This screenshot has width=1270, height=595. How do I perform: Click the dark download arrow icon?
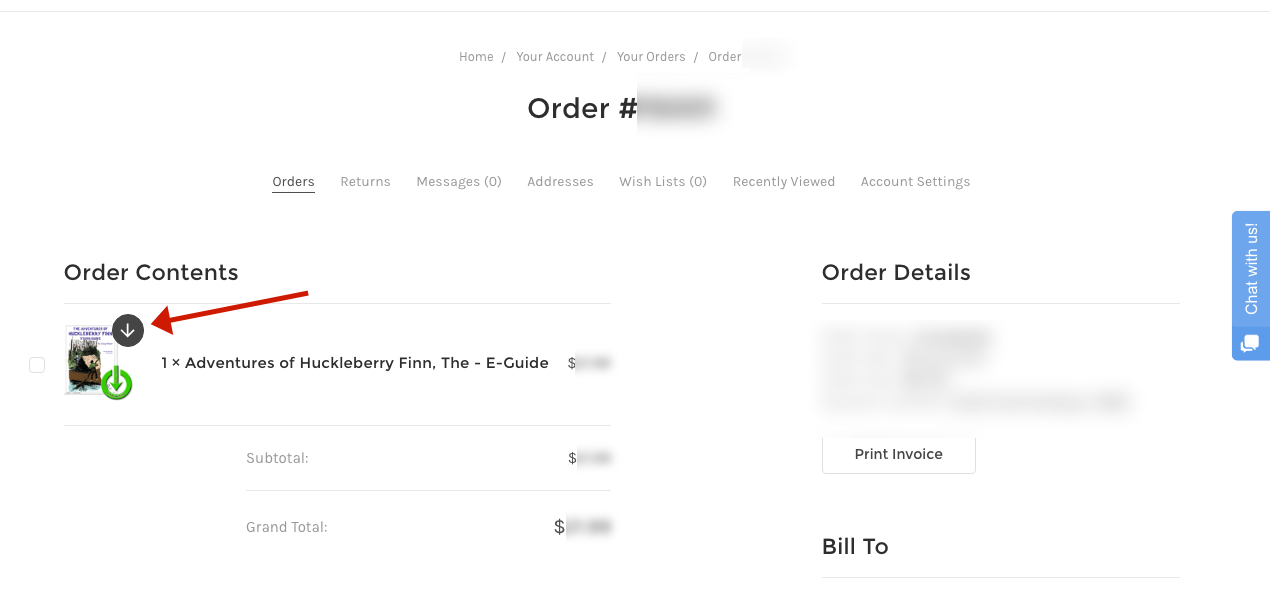click(x=128, y=330)
